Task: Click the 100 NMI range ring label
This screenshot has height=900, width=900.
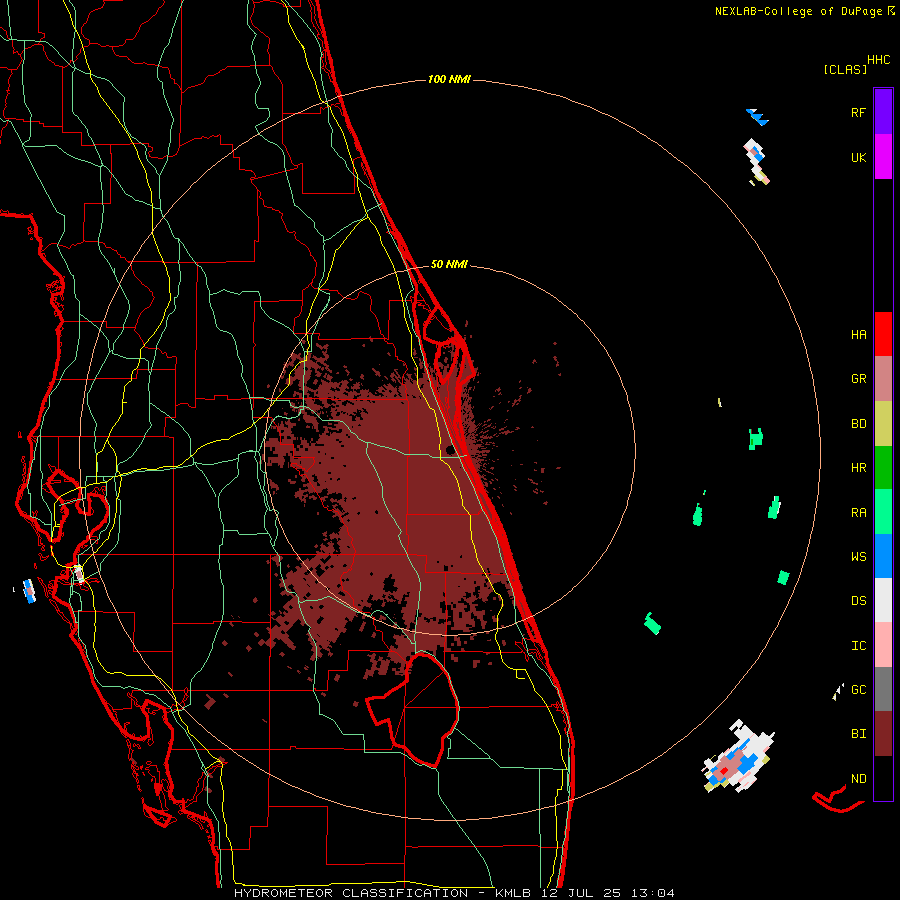Action: (x=449, y=79)
